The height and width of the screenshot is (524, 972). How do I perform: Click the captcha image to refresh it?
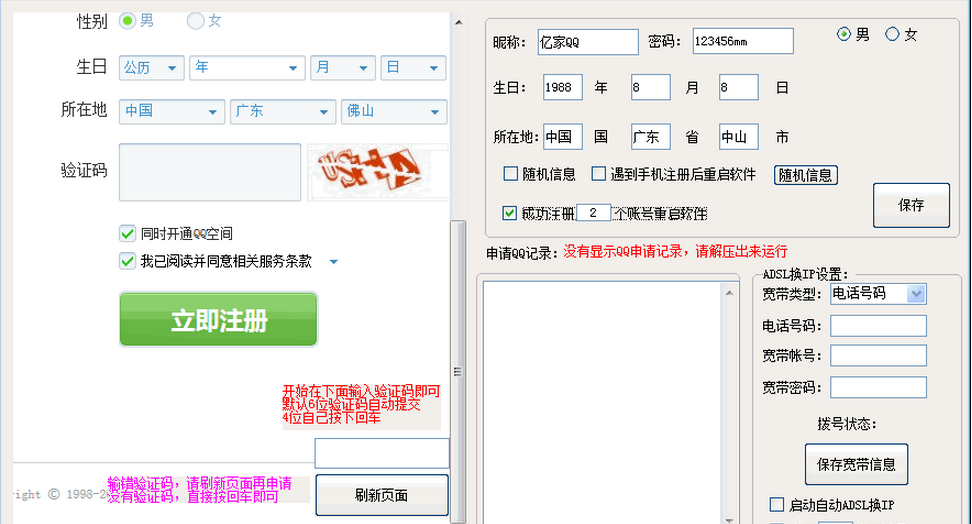(x=377, y=172)
